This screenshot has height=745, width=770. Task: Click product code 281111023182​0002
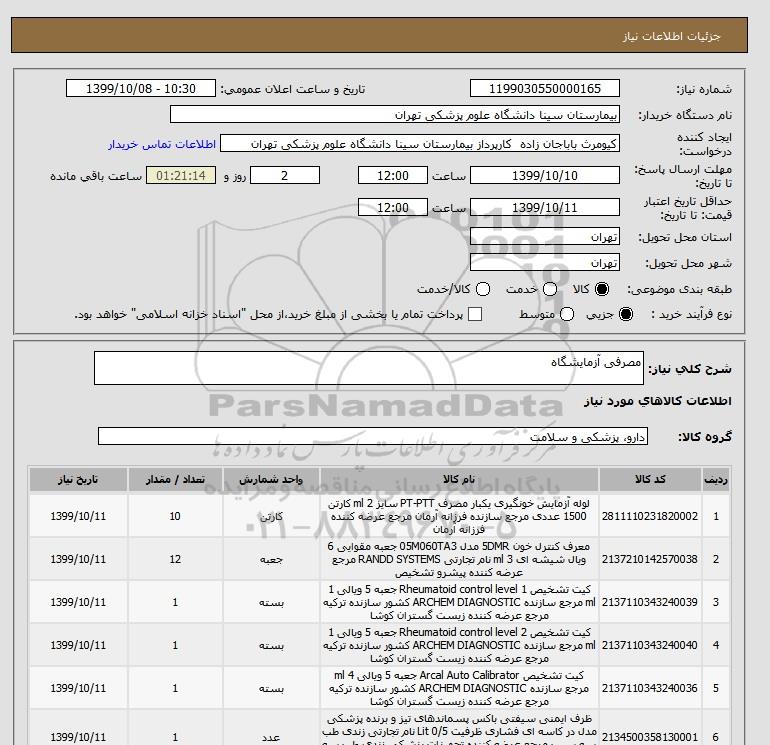(650, 516)
